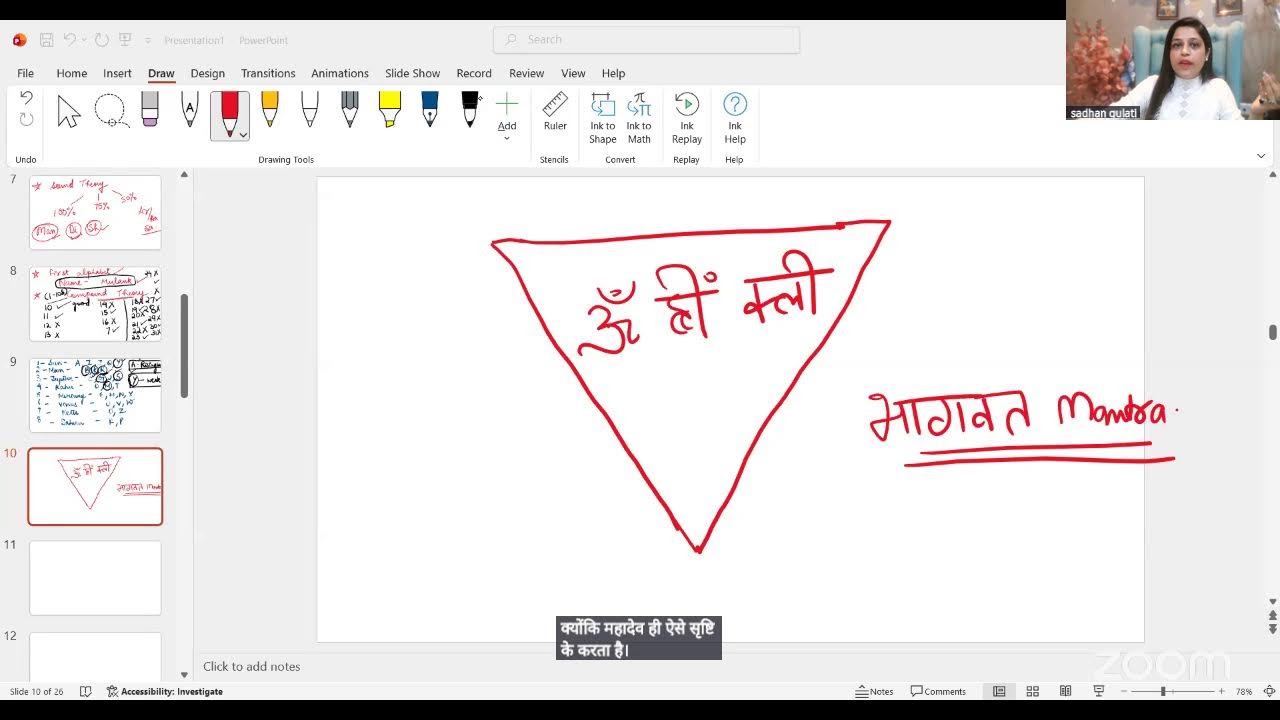Click to add notes field

point(251,666)
